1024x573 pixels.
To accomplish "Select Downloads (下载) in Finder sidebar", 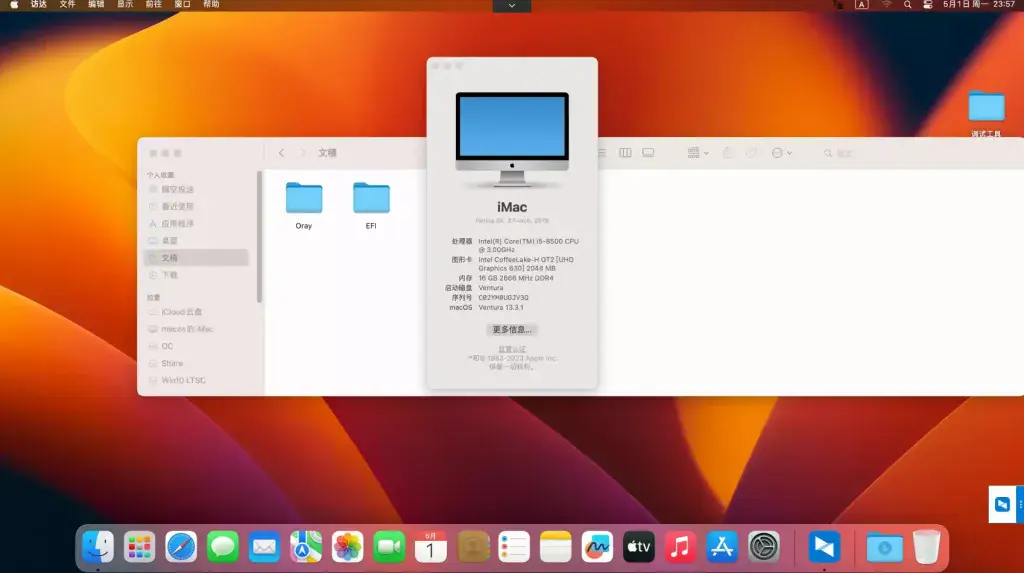I will point(196,275).
